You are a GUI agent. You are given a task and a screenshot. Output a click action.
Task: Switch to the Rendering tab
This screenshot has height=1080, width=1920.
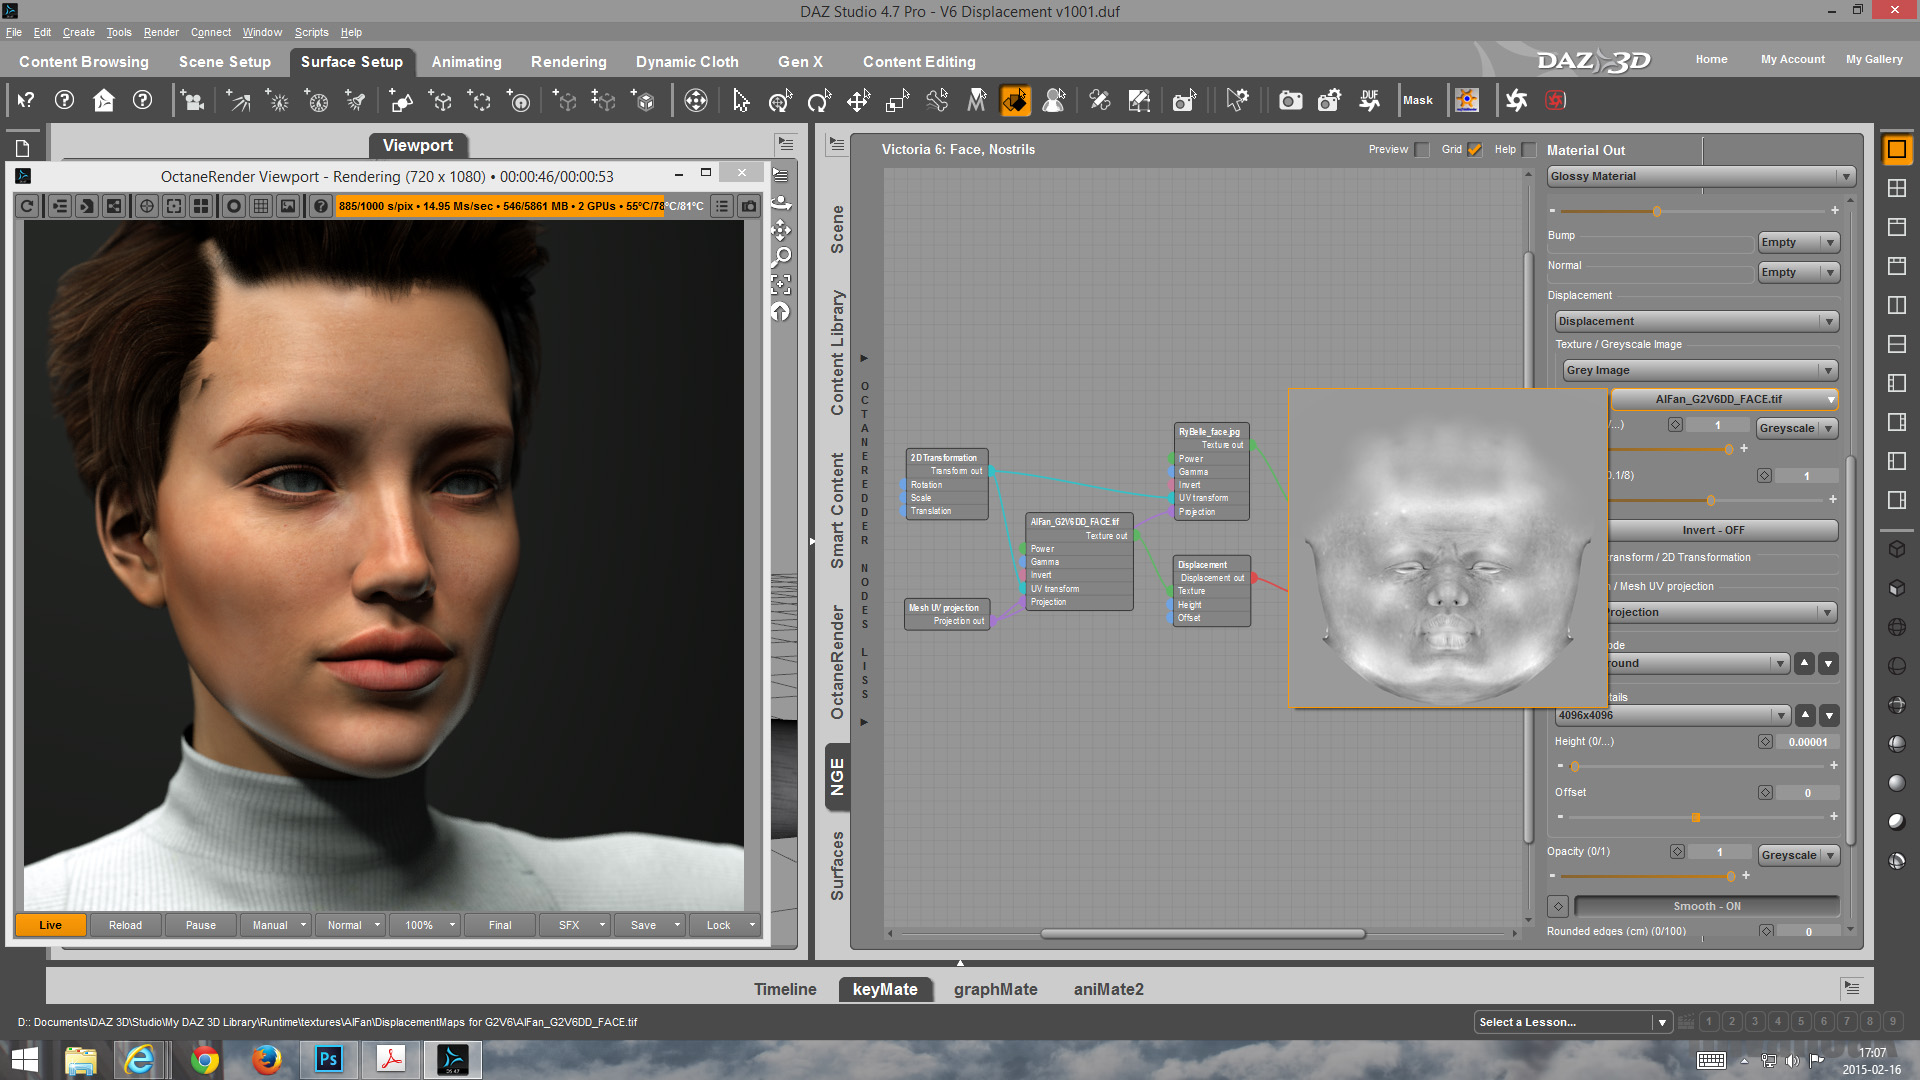tap(568, 62)
